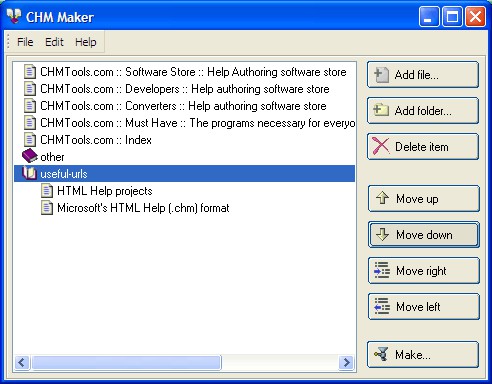This screenshot has width=492, height=384.
Task: Open the File menu
Action: tap(25, 42)
